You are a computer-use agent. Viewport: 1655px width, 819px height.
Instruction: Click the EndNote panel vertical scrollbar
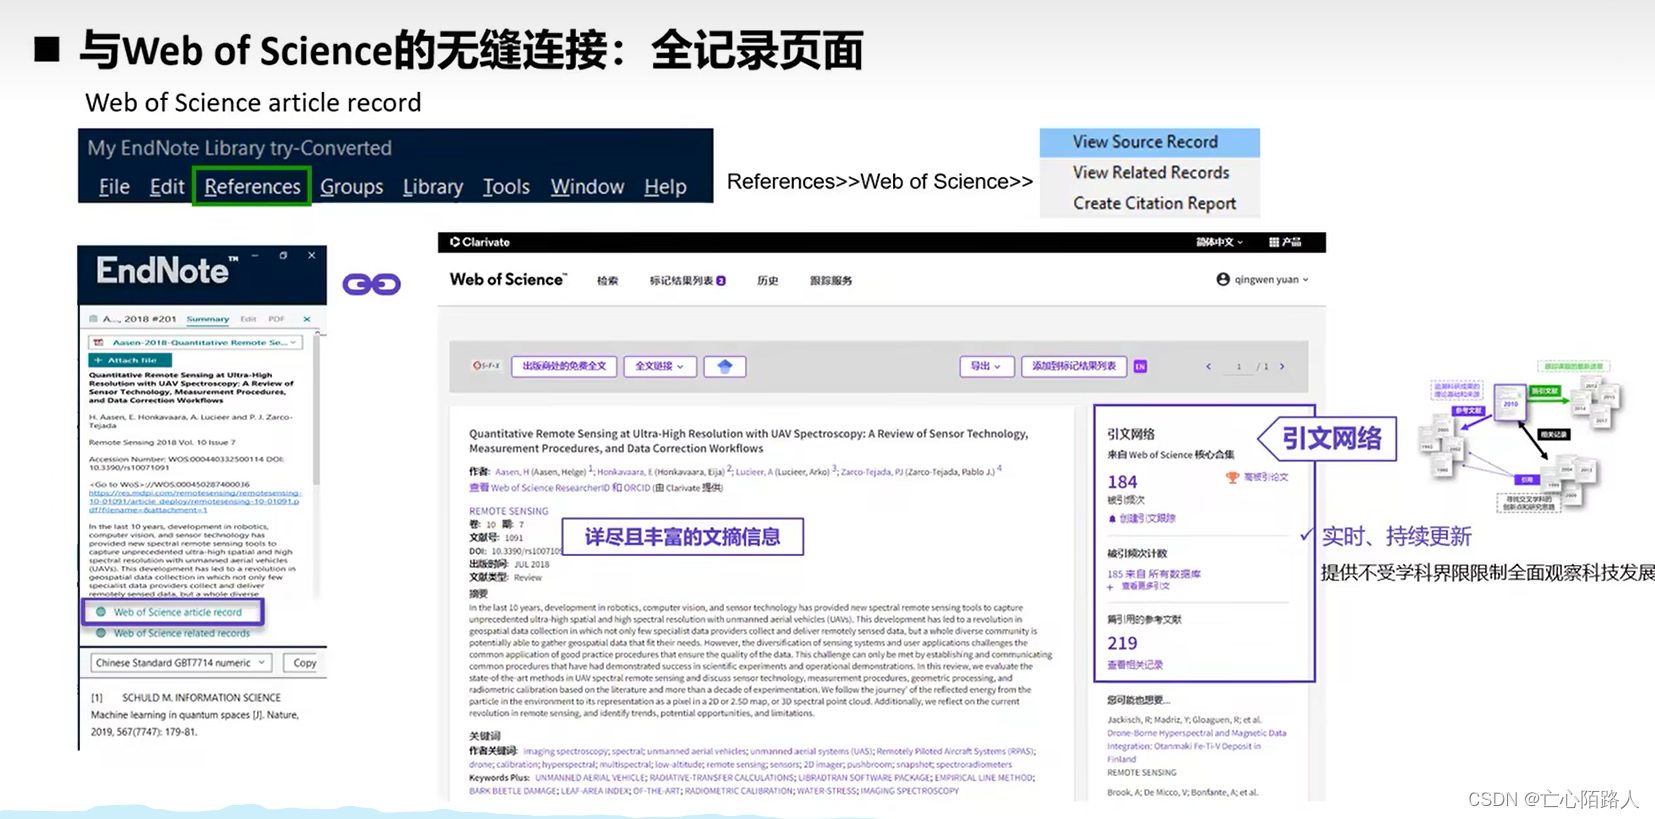click(x=318, y=410)
